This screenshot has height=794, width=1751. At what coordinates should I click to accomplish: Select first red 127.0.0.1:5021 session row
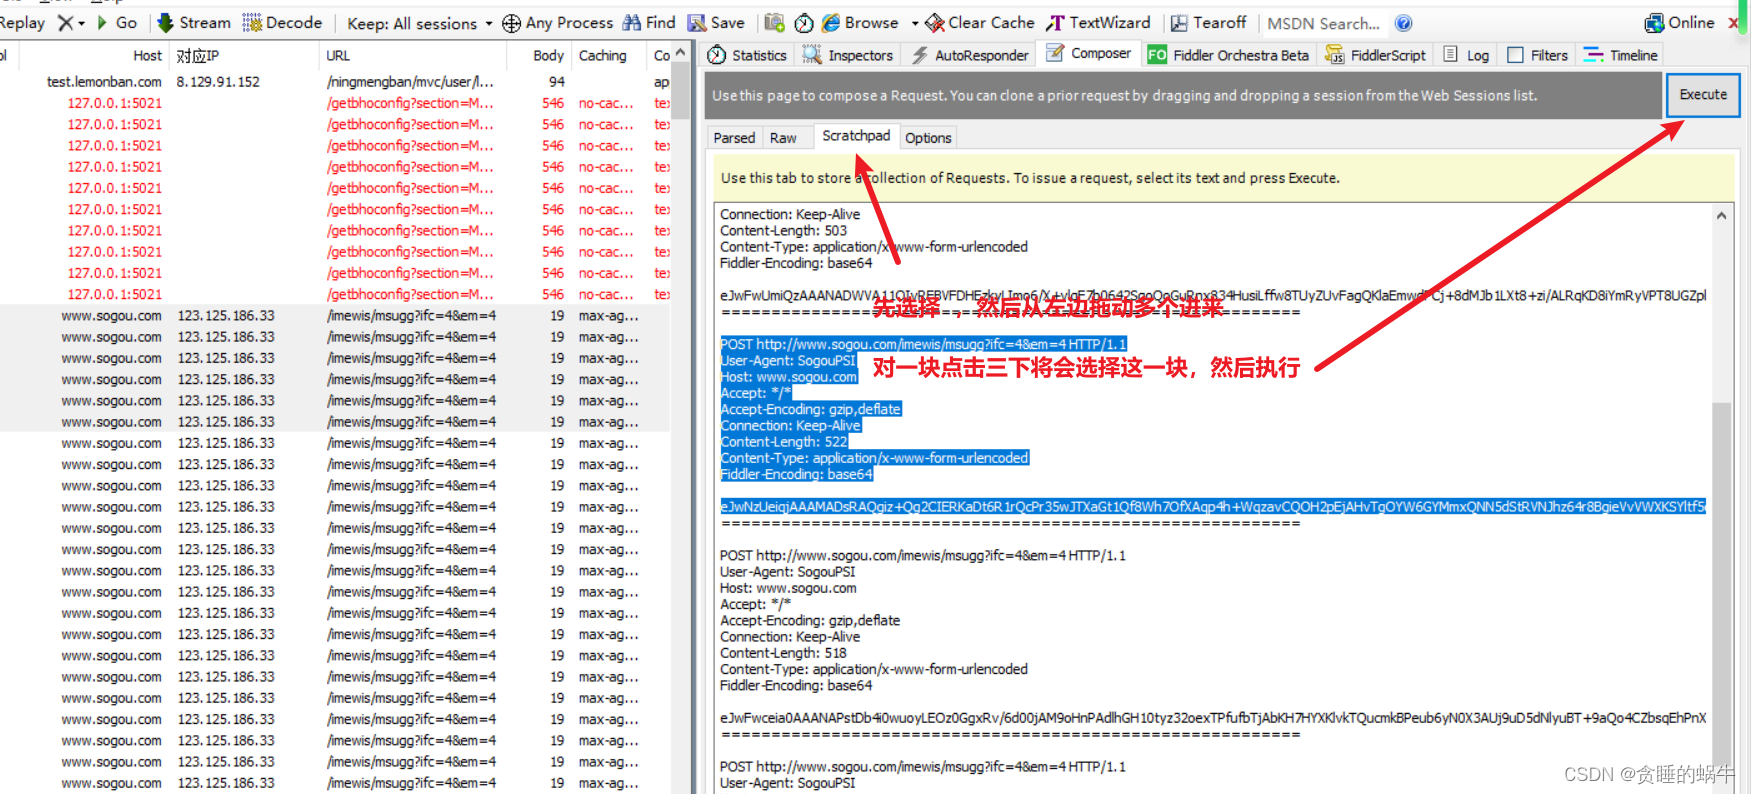coord(335,103)
